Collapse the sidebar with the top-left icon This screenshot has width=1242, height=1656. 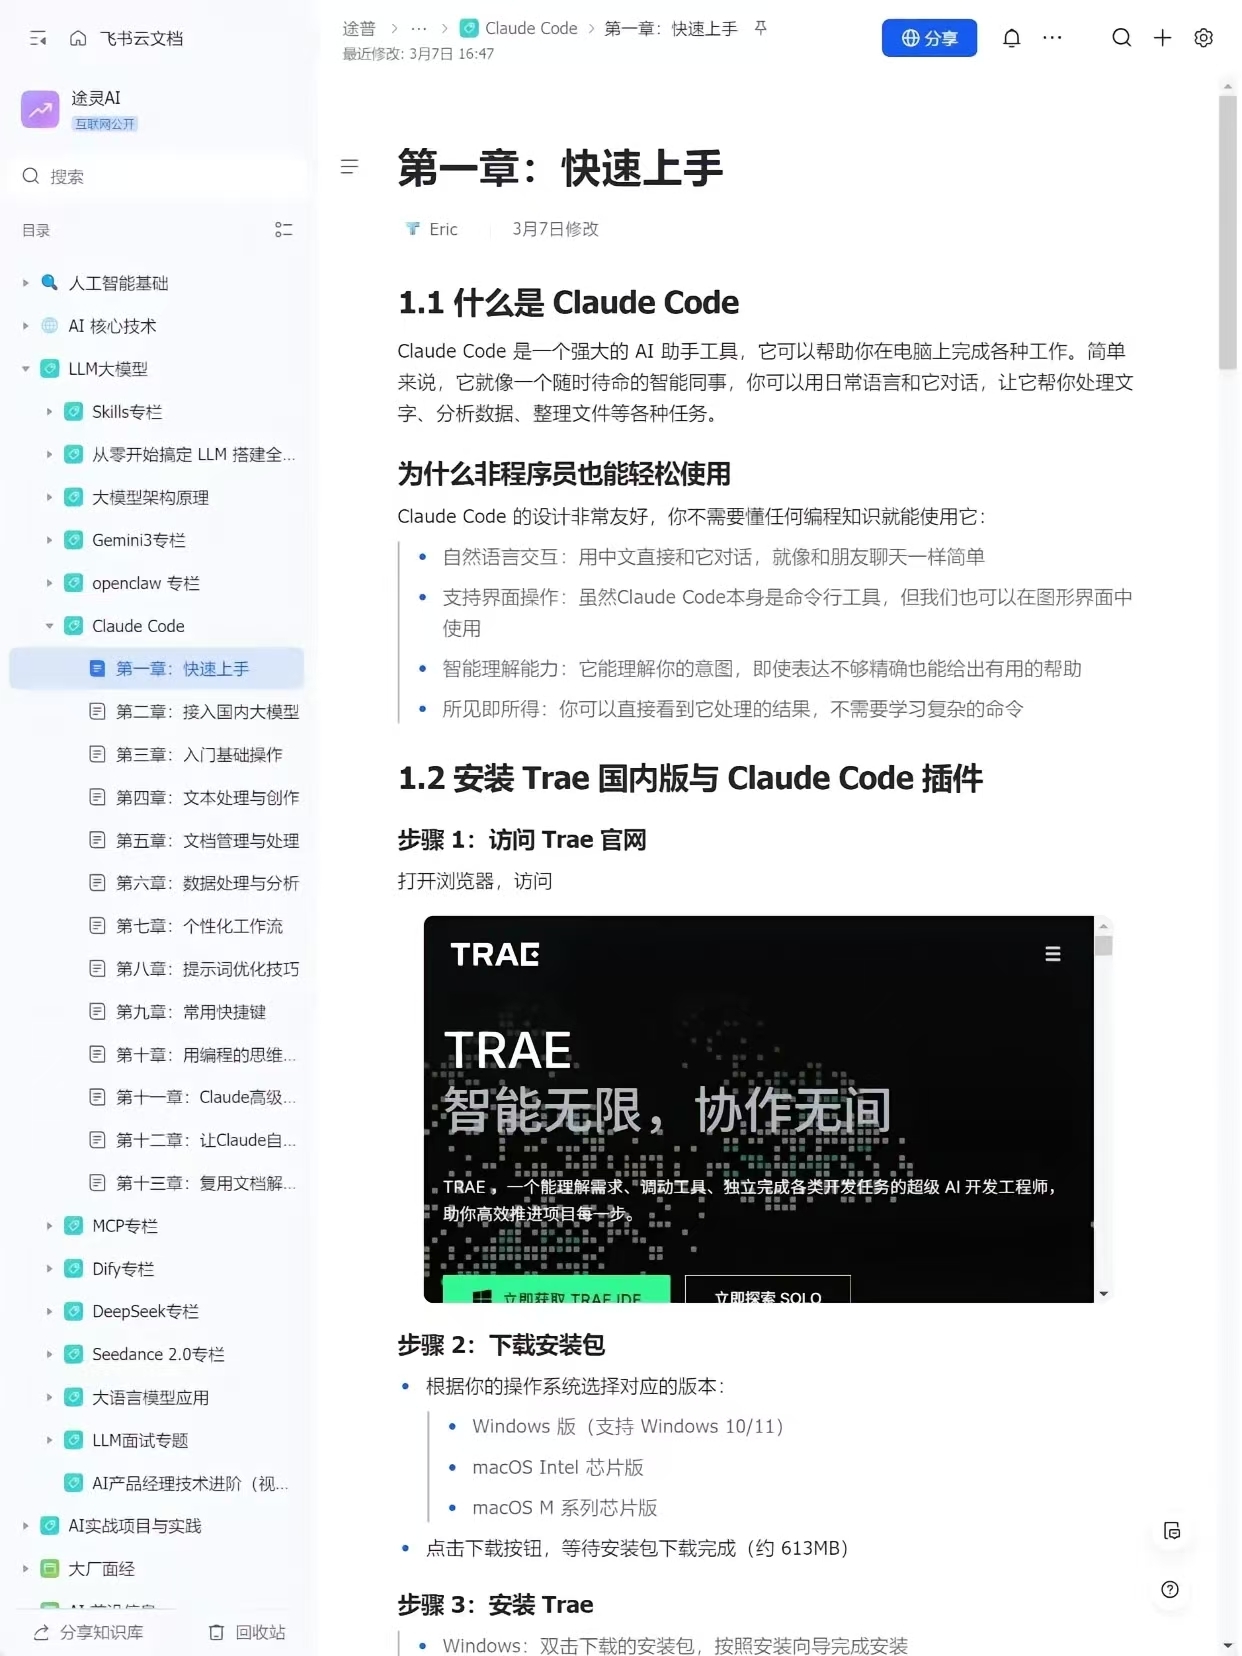point(38,38)
